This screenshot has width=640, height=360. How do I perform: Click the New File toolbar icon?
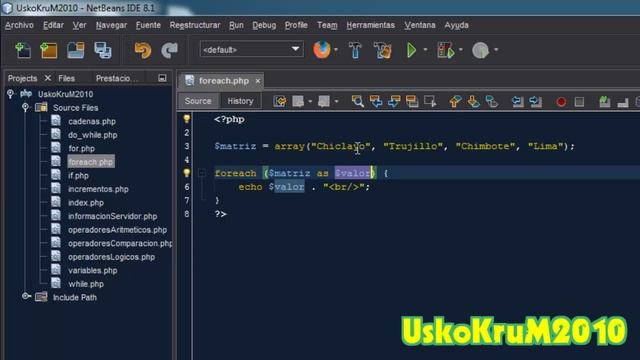[x=23, y=50]
